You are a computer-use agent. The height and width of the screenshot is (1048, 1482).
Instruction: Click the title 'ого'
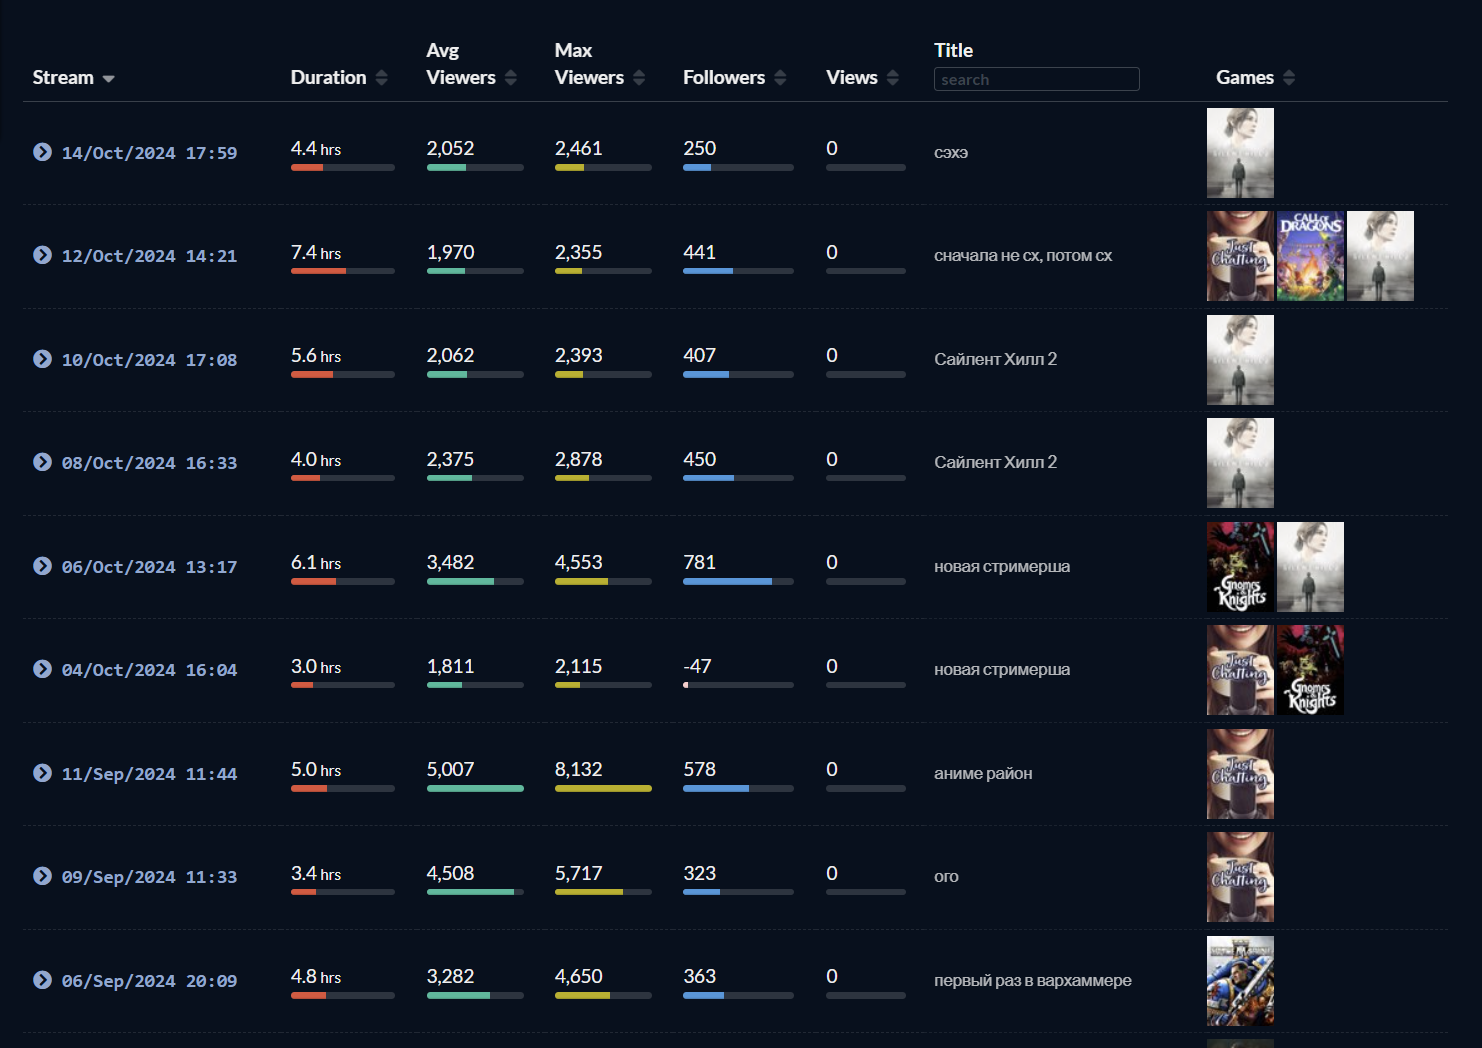tap(946, 877)
